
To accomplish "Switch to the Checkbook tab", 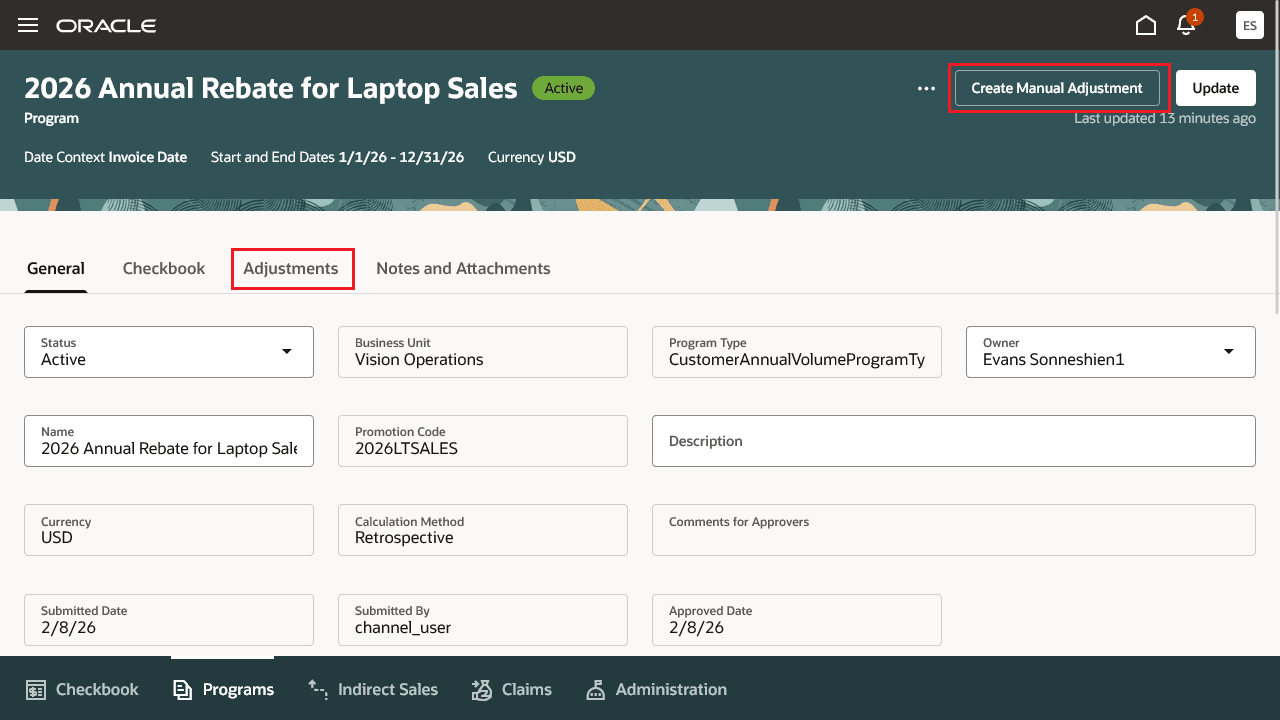I will point(164,268).
